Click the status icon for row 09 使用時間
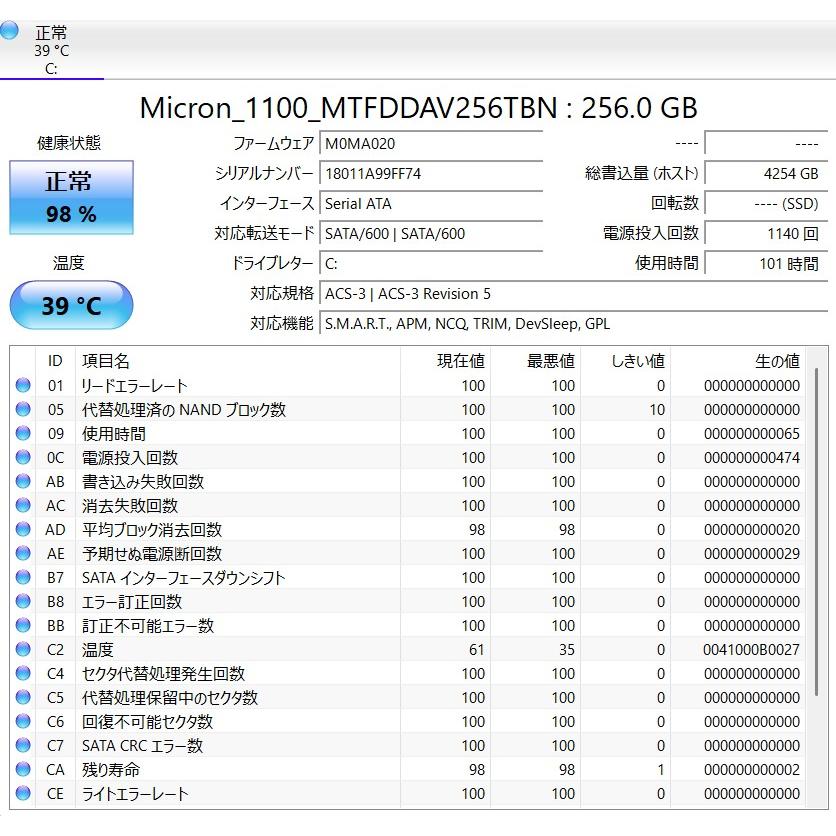Image resolution: width=836 pixels, height=836 pixels. [x=23, y=433]
